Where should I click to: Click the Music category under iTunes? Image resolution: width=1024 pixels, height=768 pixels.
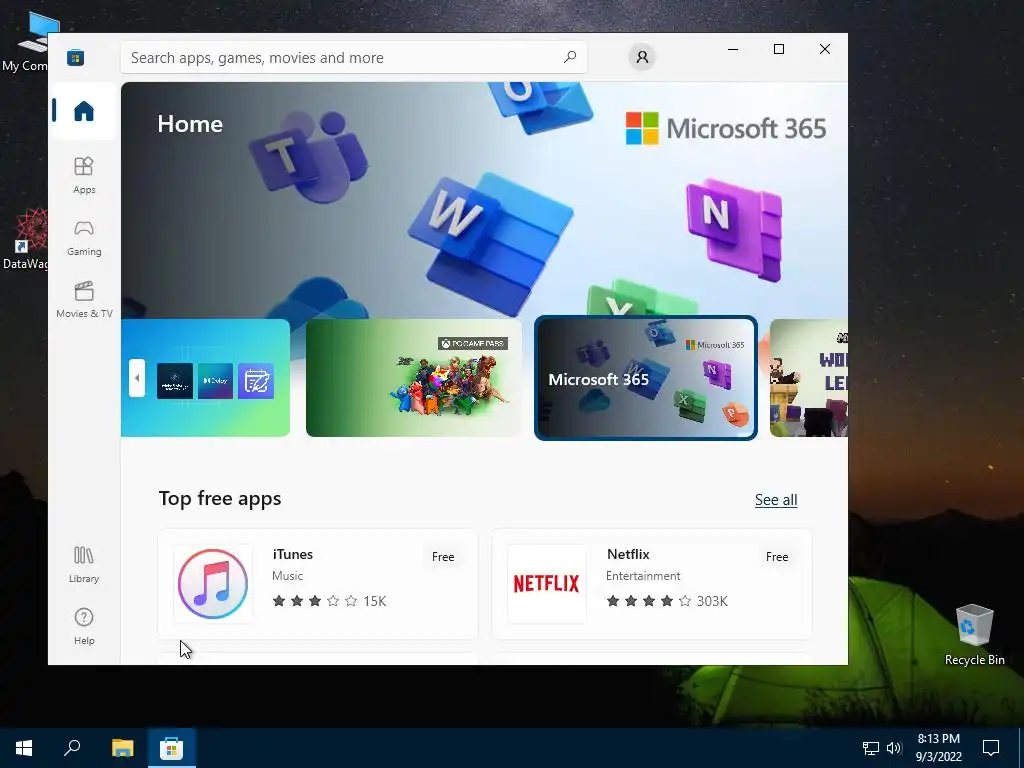click(287, 576)
